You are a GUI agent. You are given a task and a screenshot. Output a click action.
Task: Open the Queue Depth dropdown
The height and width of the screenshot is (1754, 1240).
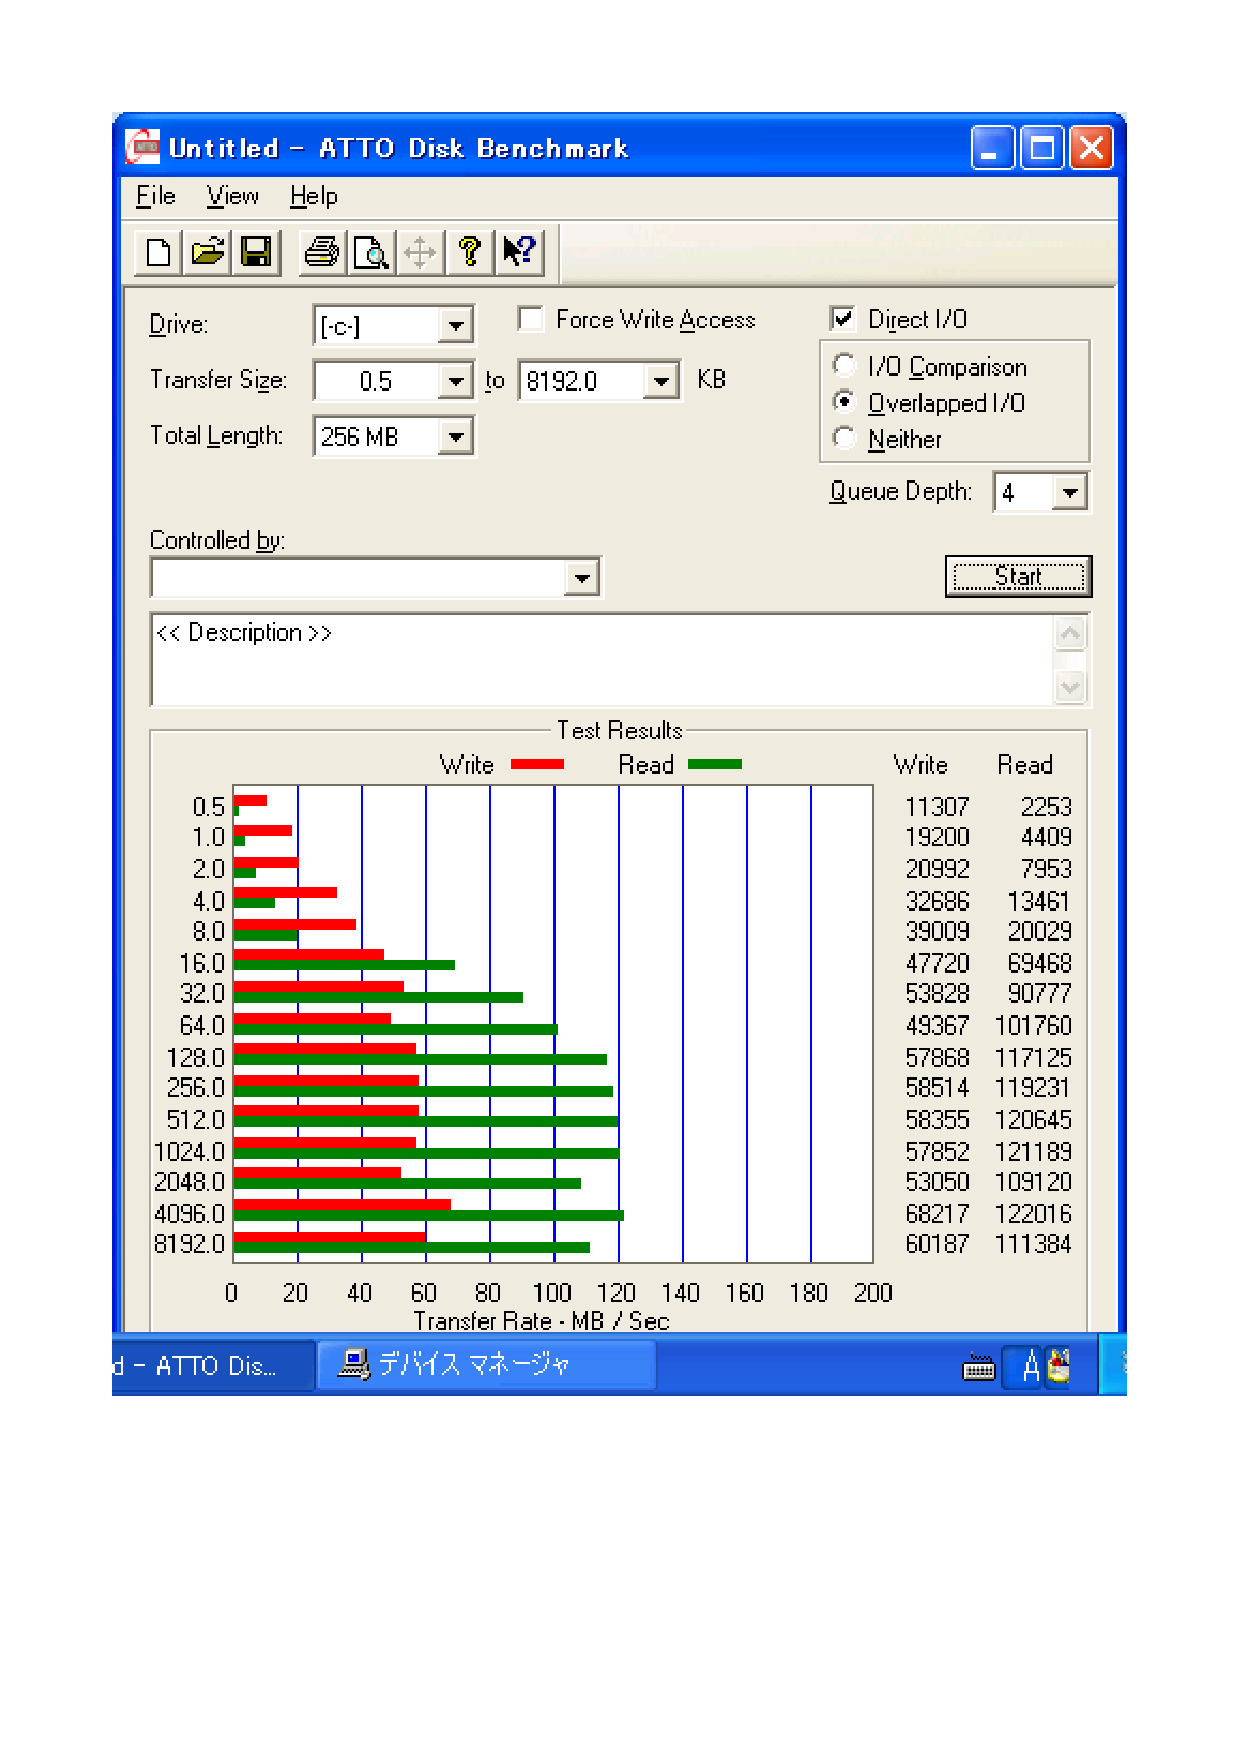coord(1070,492)
